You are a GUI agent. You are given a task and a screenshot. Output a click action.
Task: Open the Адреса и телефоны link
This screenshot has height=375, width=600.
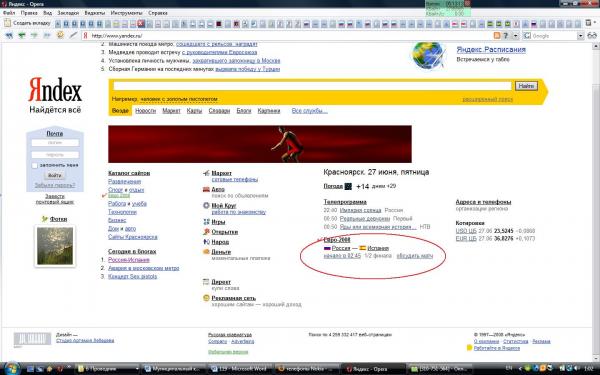pos(483,202)
